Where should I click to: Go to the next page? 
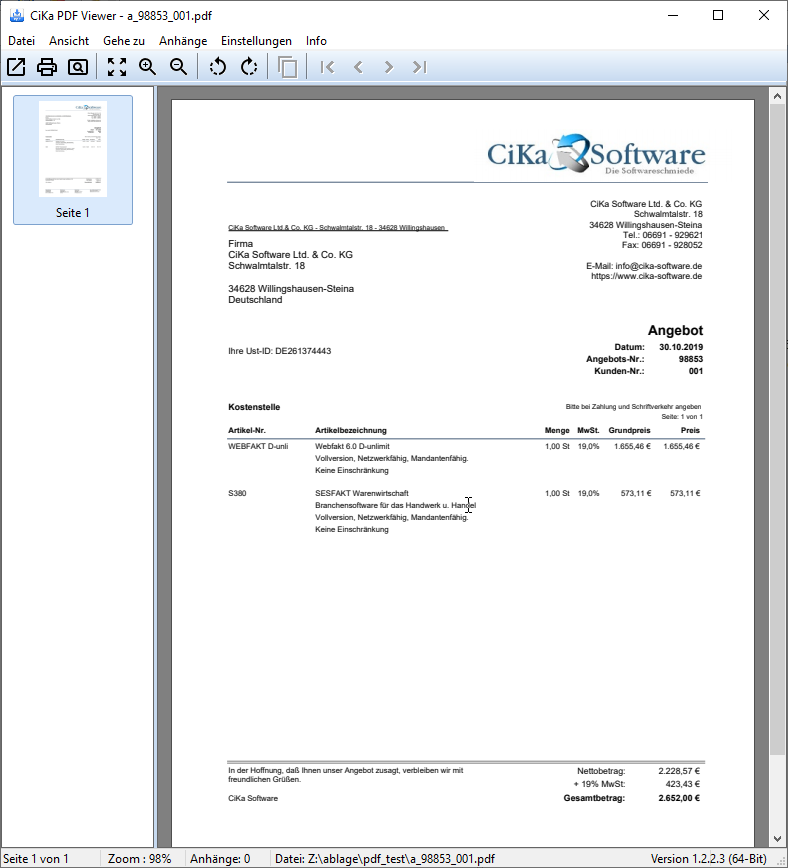tap(389, 67)
